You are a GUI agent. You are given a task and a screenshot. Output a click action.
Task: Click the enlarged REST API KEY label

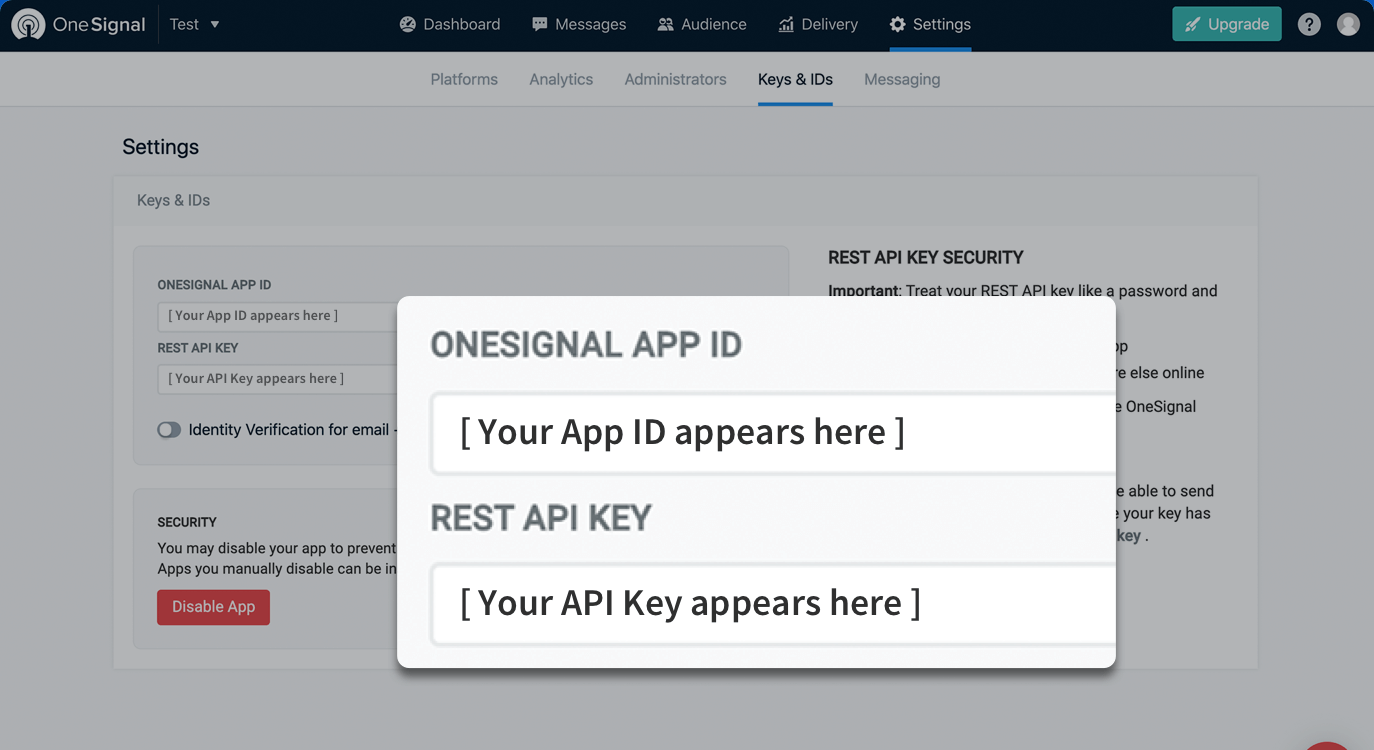pyautogui.click(x=541, y=518)
